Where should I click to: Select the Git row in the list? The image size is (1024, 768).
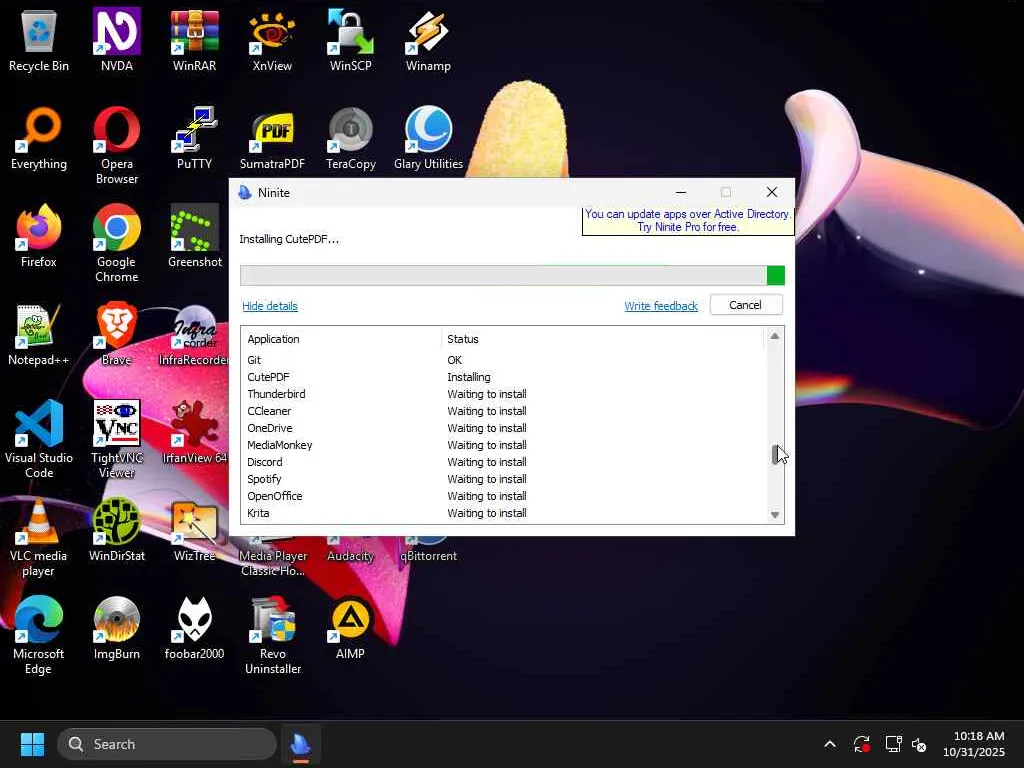click(x=503, y=360)
